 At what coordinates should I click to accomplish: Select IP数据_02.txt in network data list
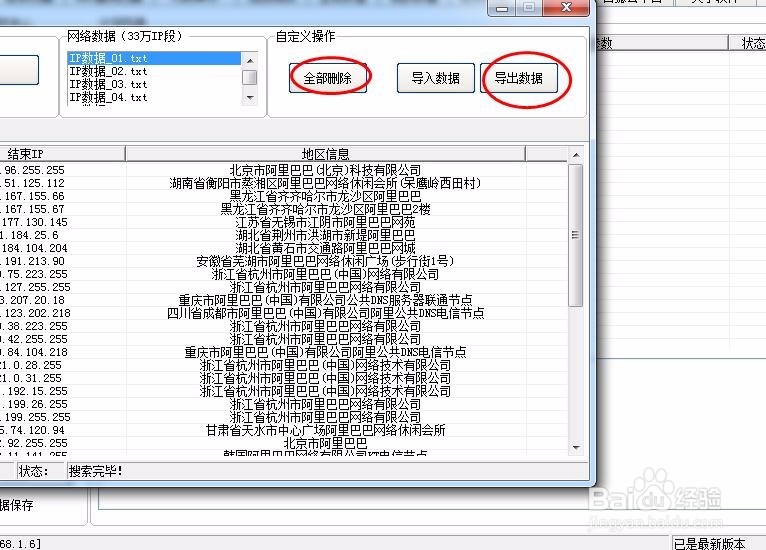pos(154,71)
